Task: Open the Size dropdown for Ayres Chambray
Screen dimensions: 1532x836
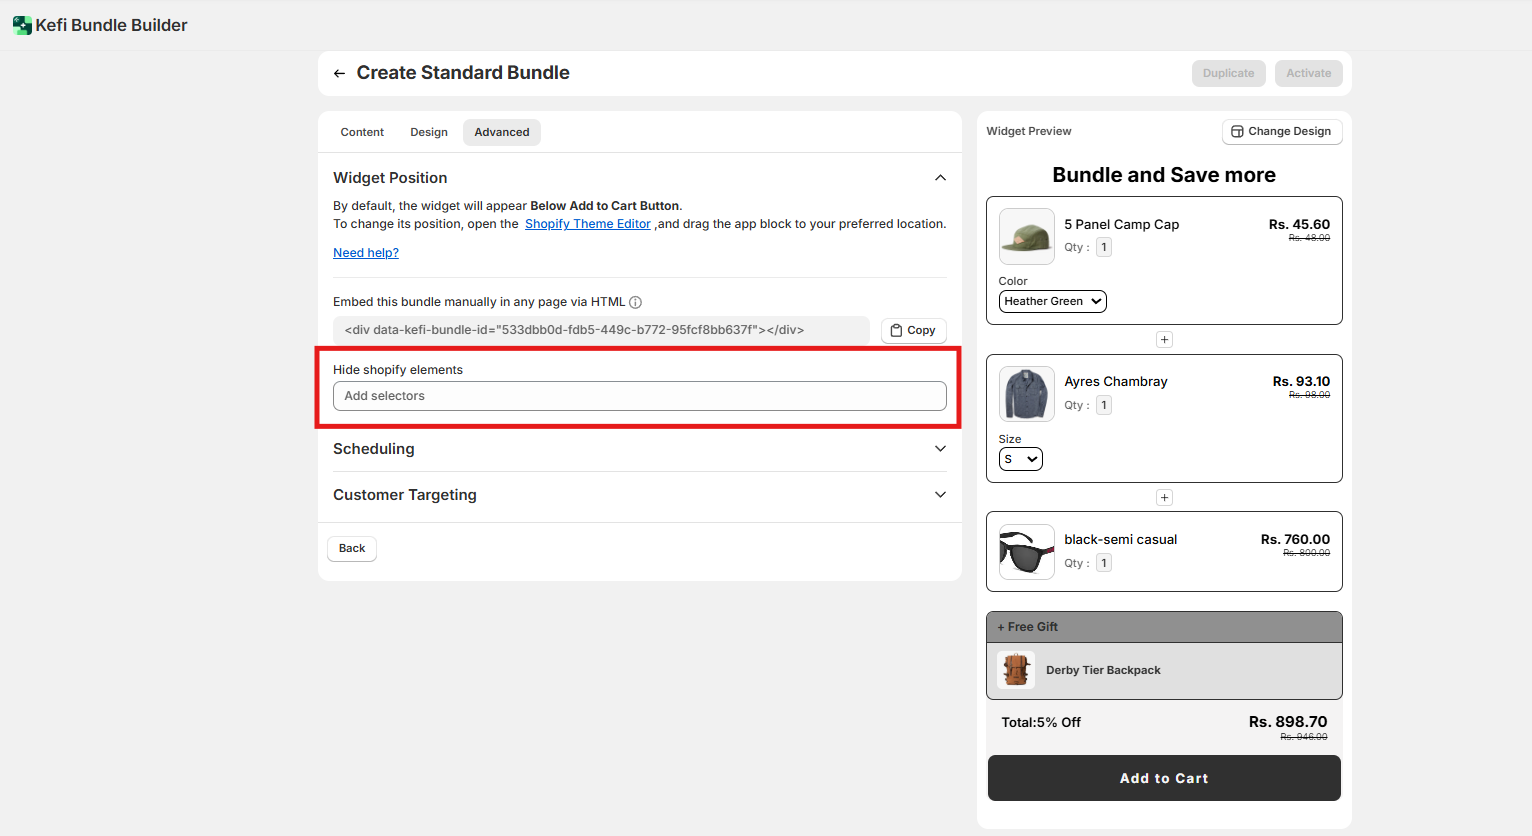Action: [x=1020, y=459]
